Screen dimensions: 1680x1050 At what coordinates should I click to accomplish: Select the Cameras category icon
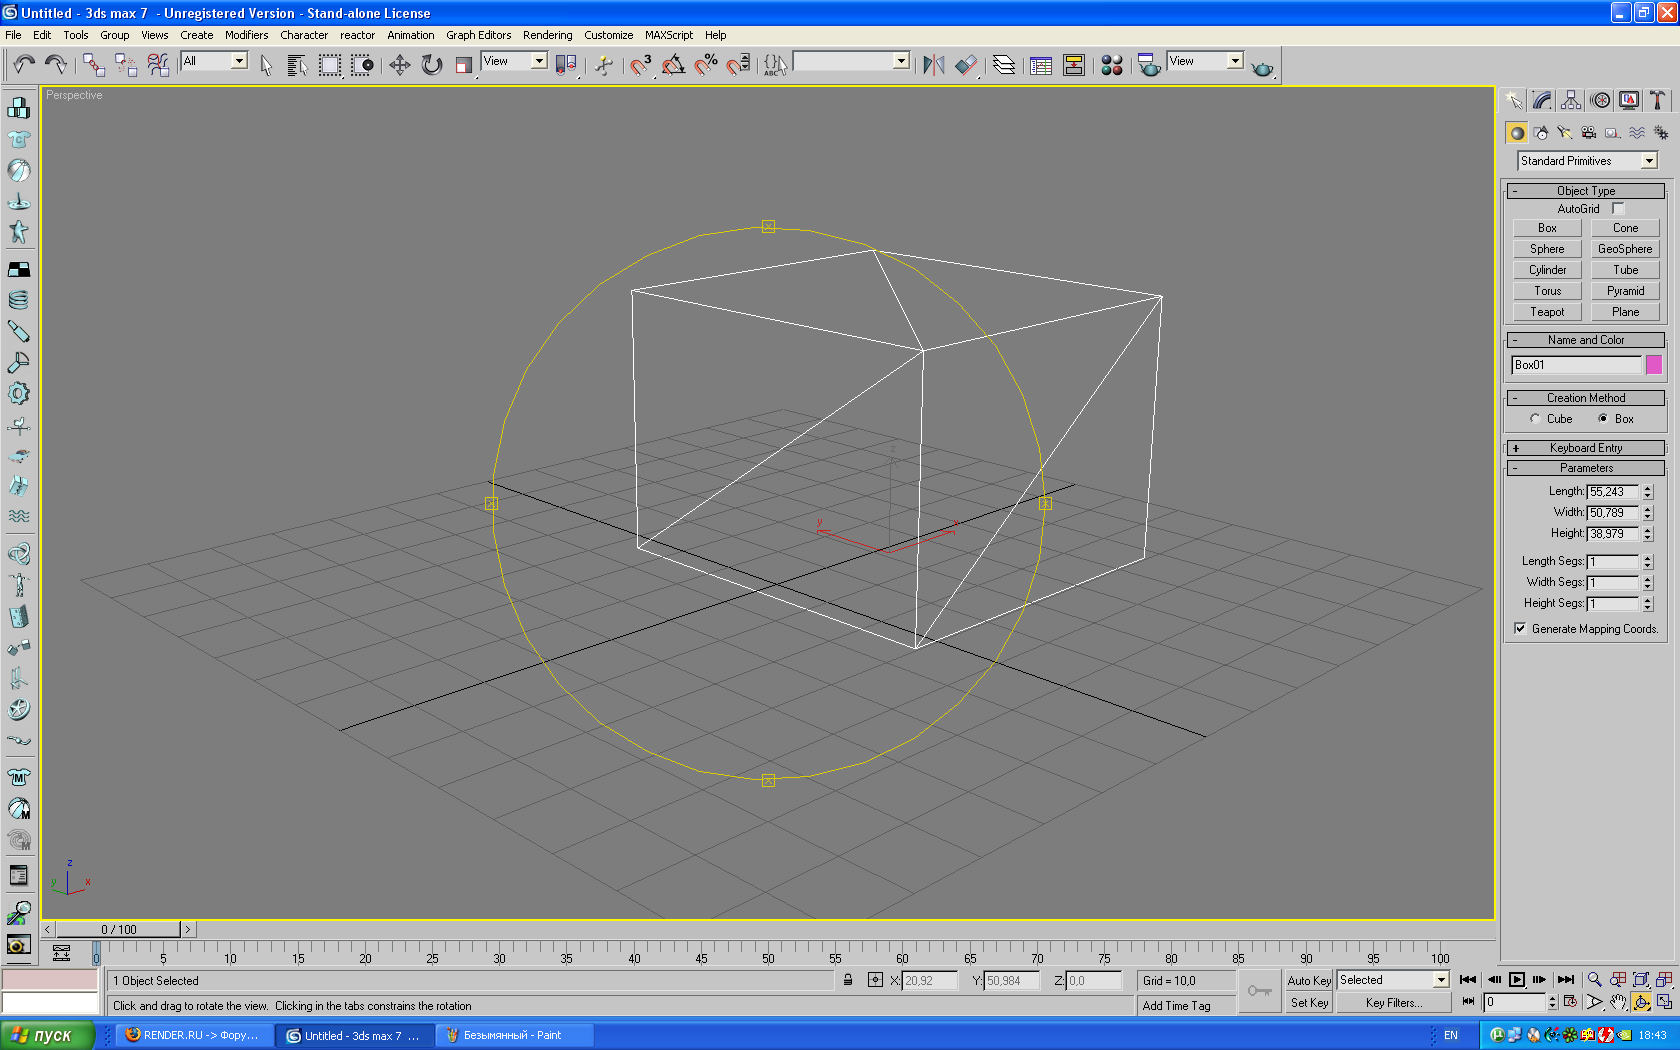[x=1589, y=132]
